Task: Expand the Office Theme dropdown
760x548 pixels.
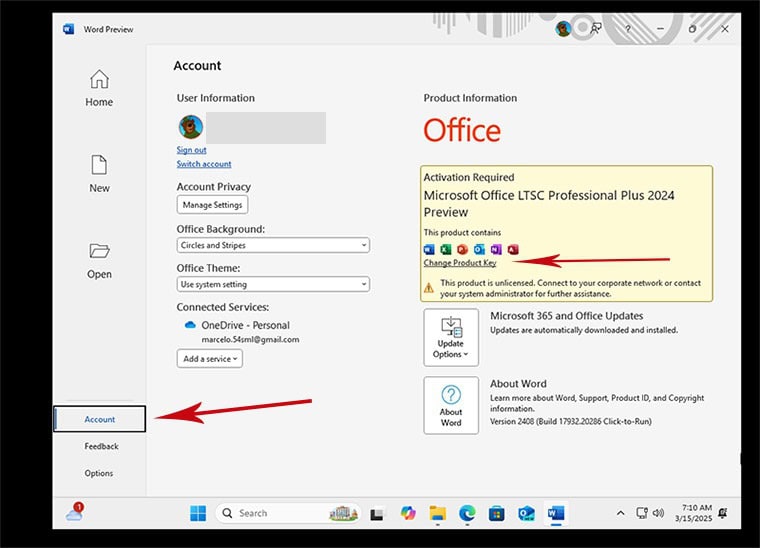Action: click(273, 284)
